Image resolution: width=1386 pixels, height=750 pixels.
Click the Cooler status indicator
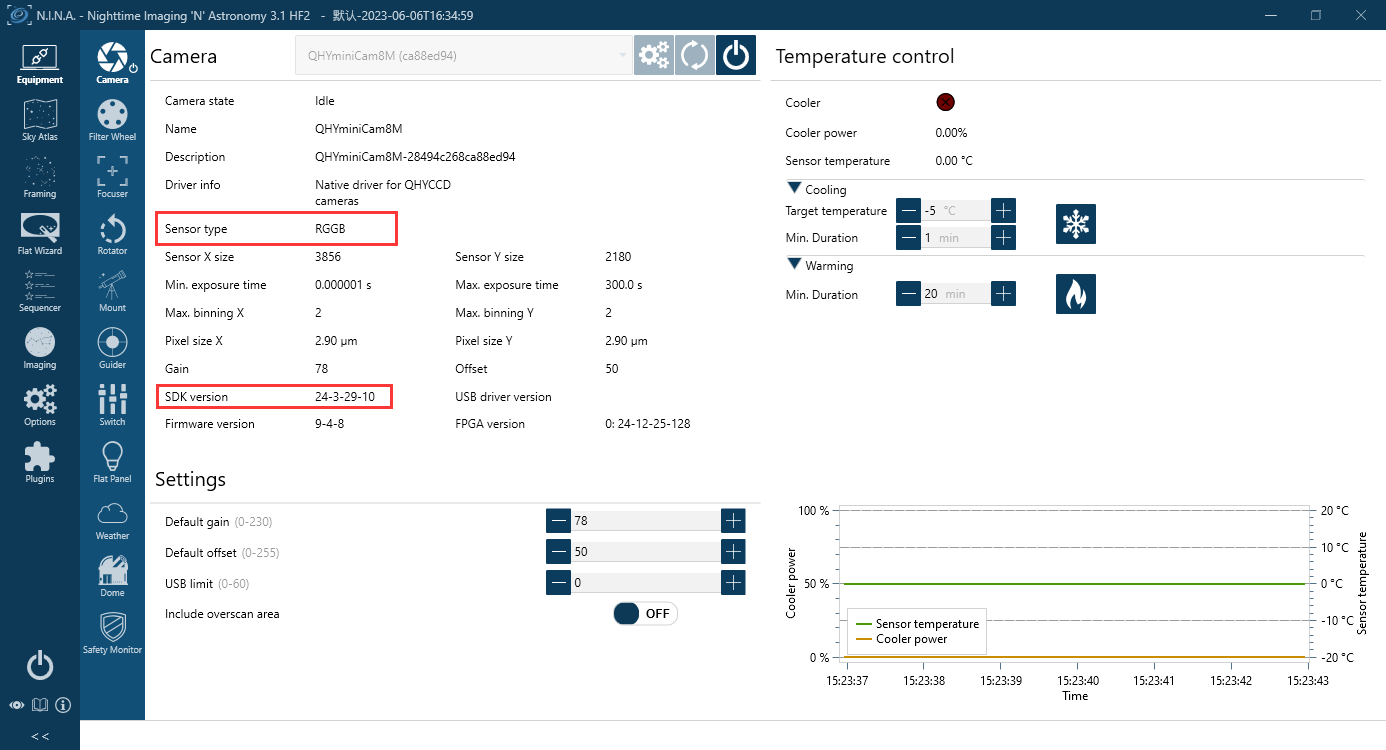(945, 102)
